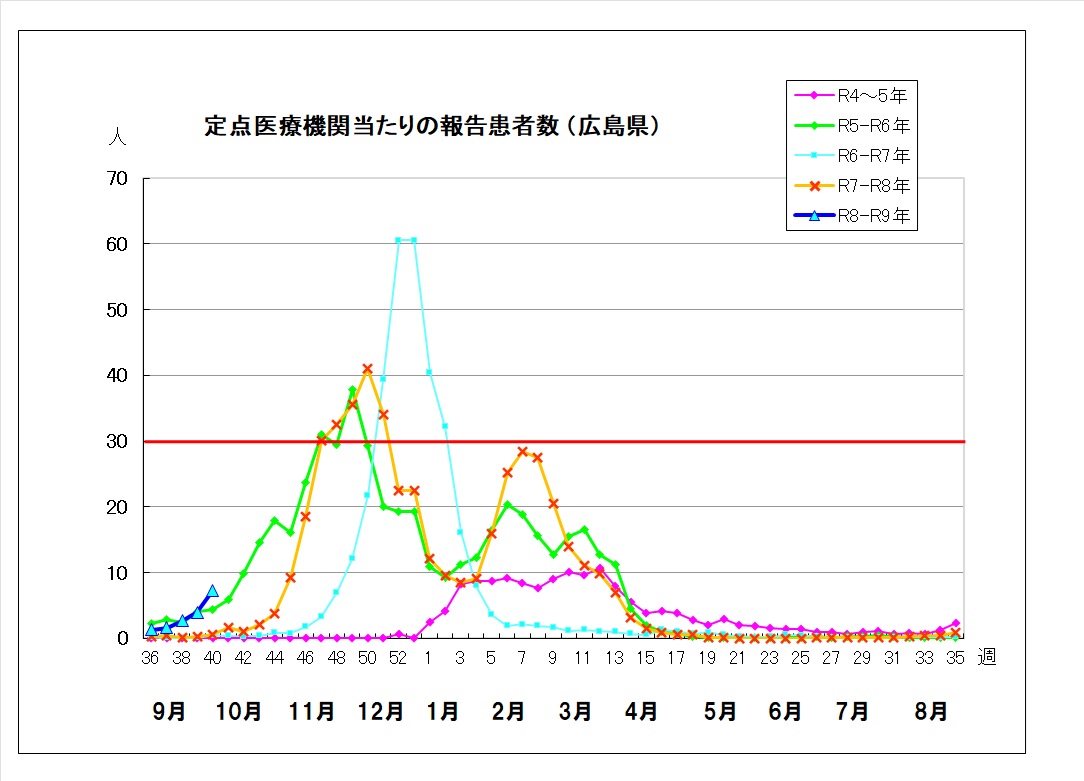Click the y-axis value 0
Viewport: 1084px width, 781px height.
[x=123, y=638]
